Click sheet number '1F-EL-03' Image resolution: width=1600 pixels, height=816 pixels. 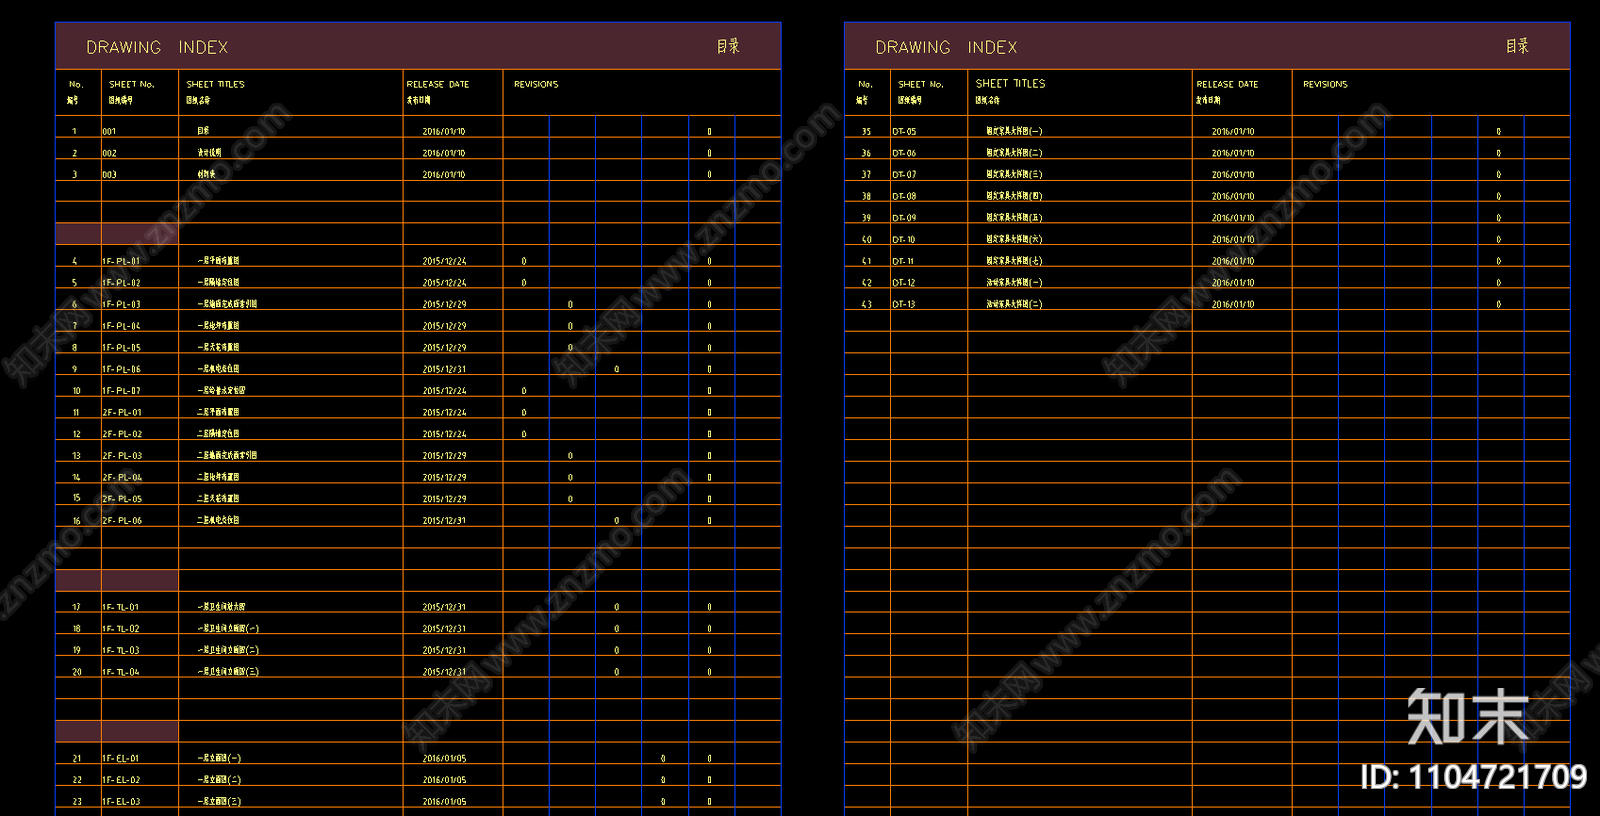121,802
